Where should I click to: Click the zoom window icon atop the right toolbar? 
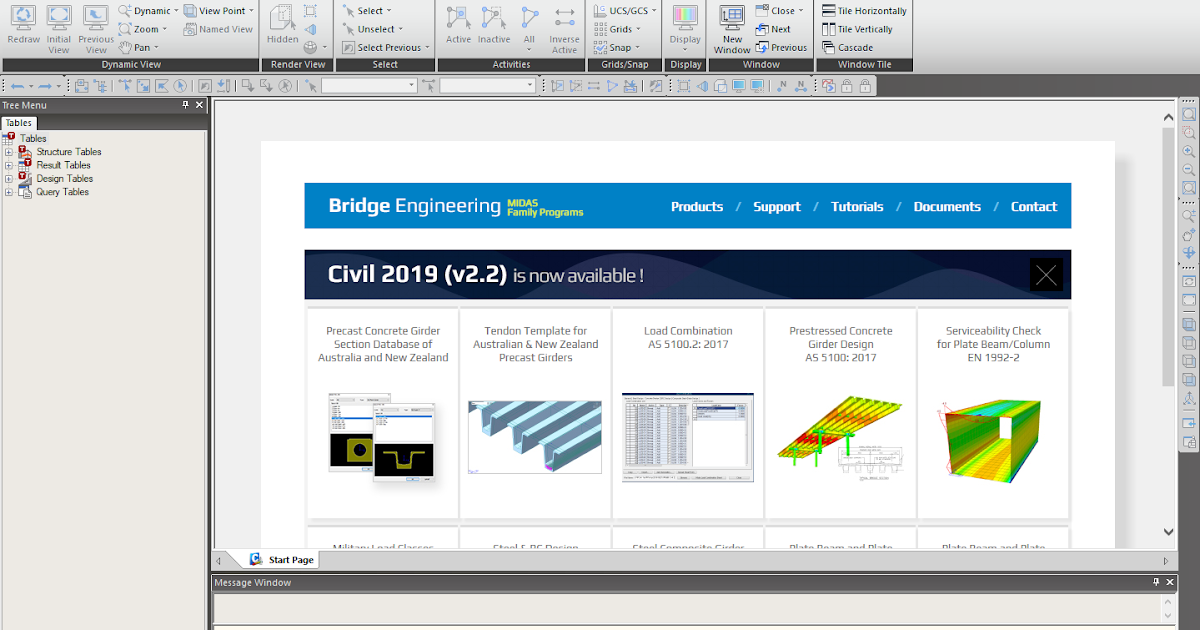(x=1189, y=115)
